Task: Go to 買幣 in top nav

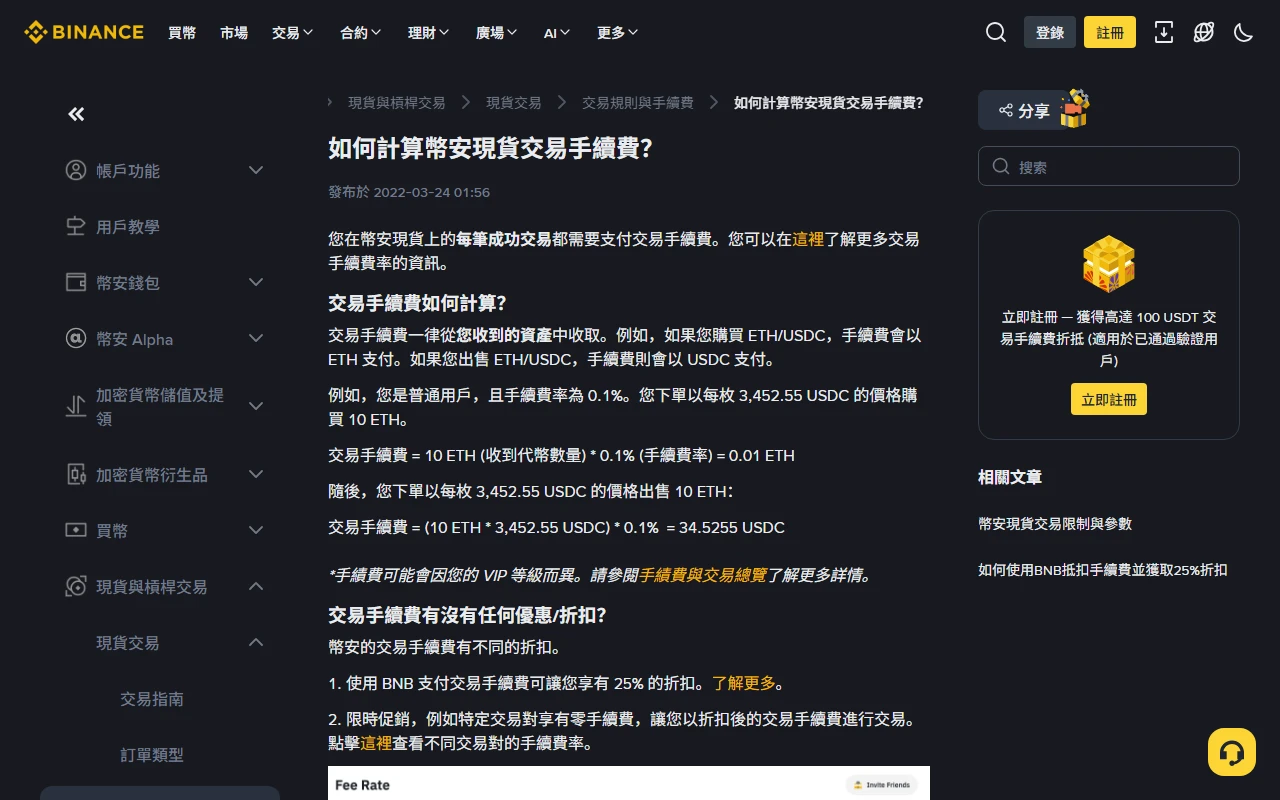Action: click(182, 33)
